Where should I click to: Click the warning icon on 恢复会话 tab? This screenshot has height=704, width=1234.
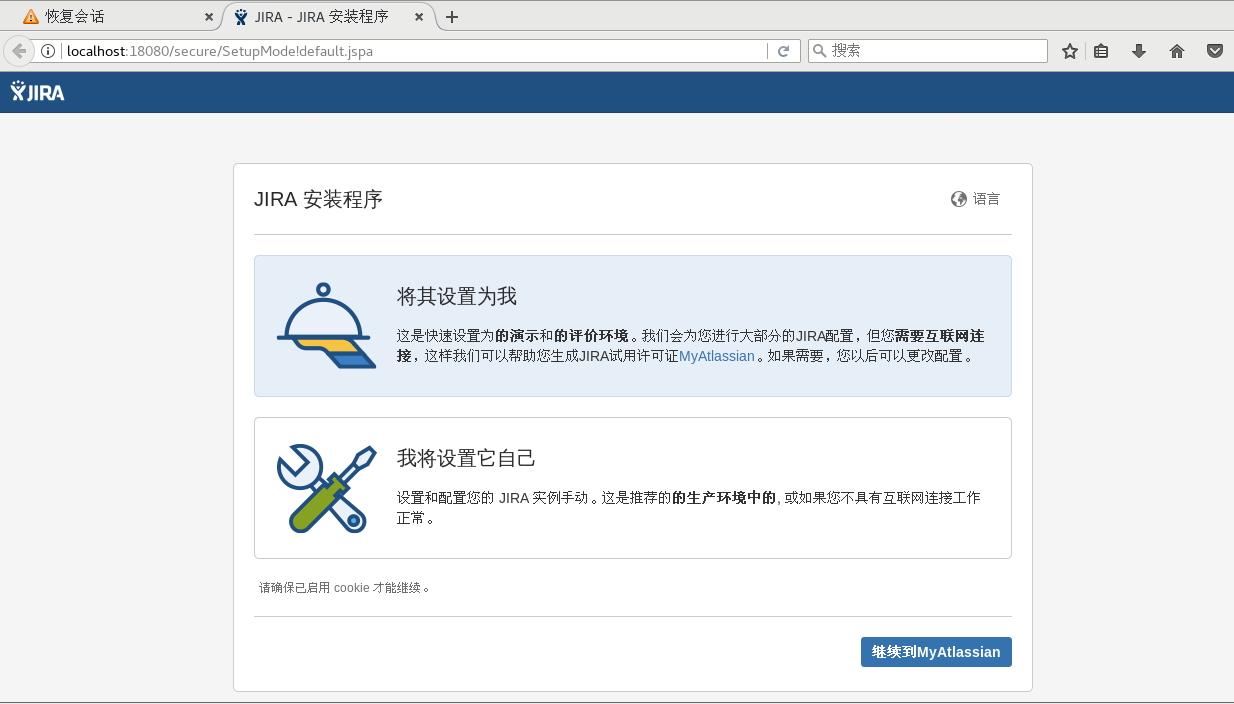tap(31, 17)
